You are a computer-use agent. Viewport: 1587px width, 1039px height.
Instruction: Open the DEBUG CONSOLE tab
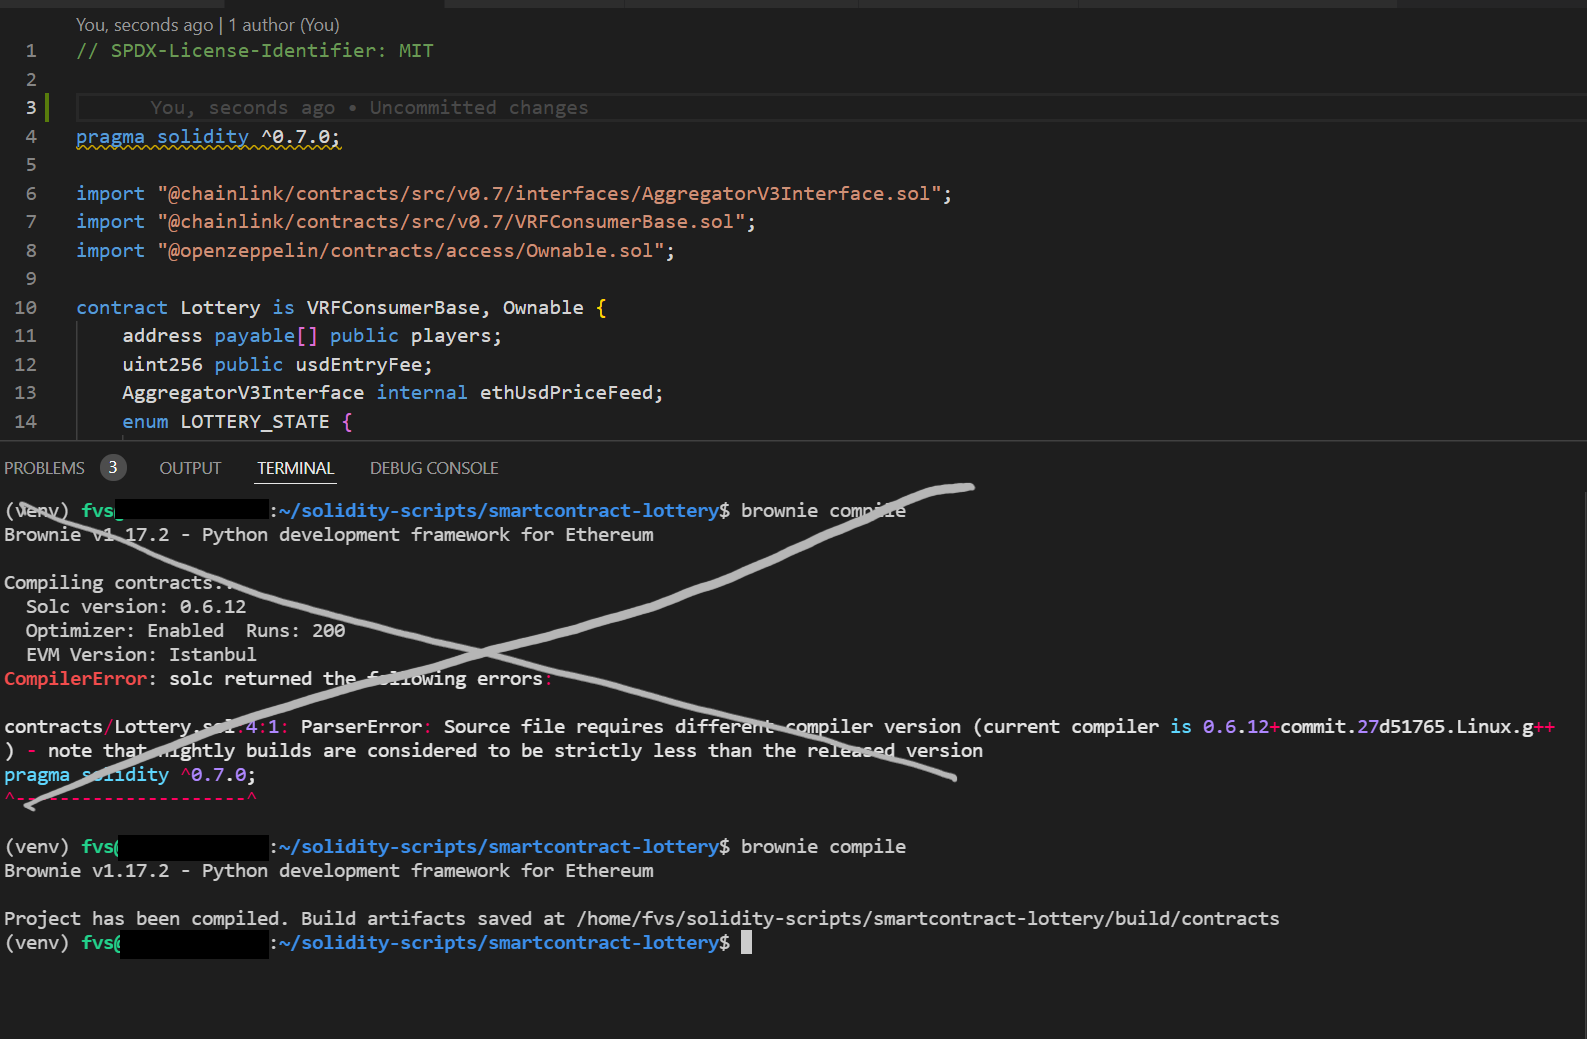tap(434, 468)
